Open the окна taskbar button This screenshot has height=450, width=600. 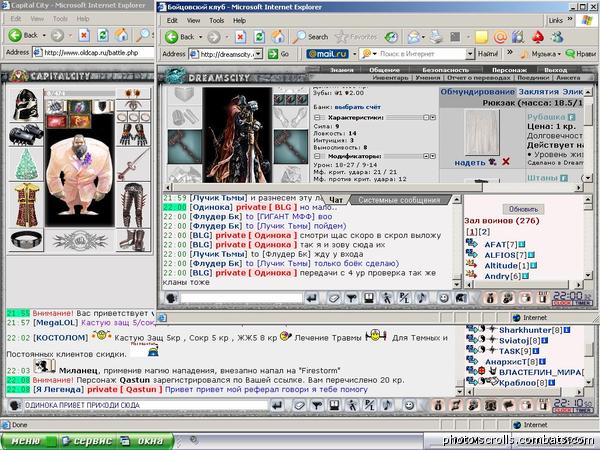(145, 441)
